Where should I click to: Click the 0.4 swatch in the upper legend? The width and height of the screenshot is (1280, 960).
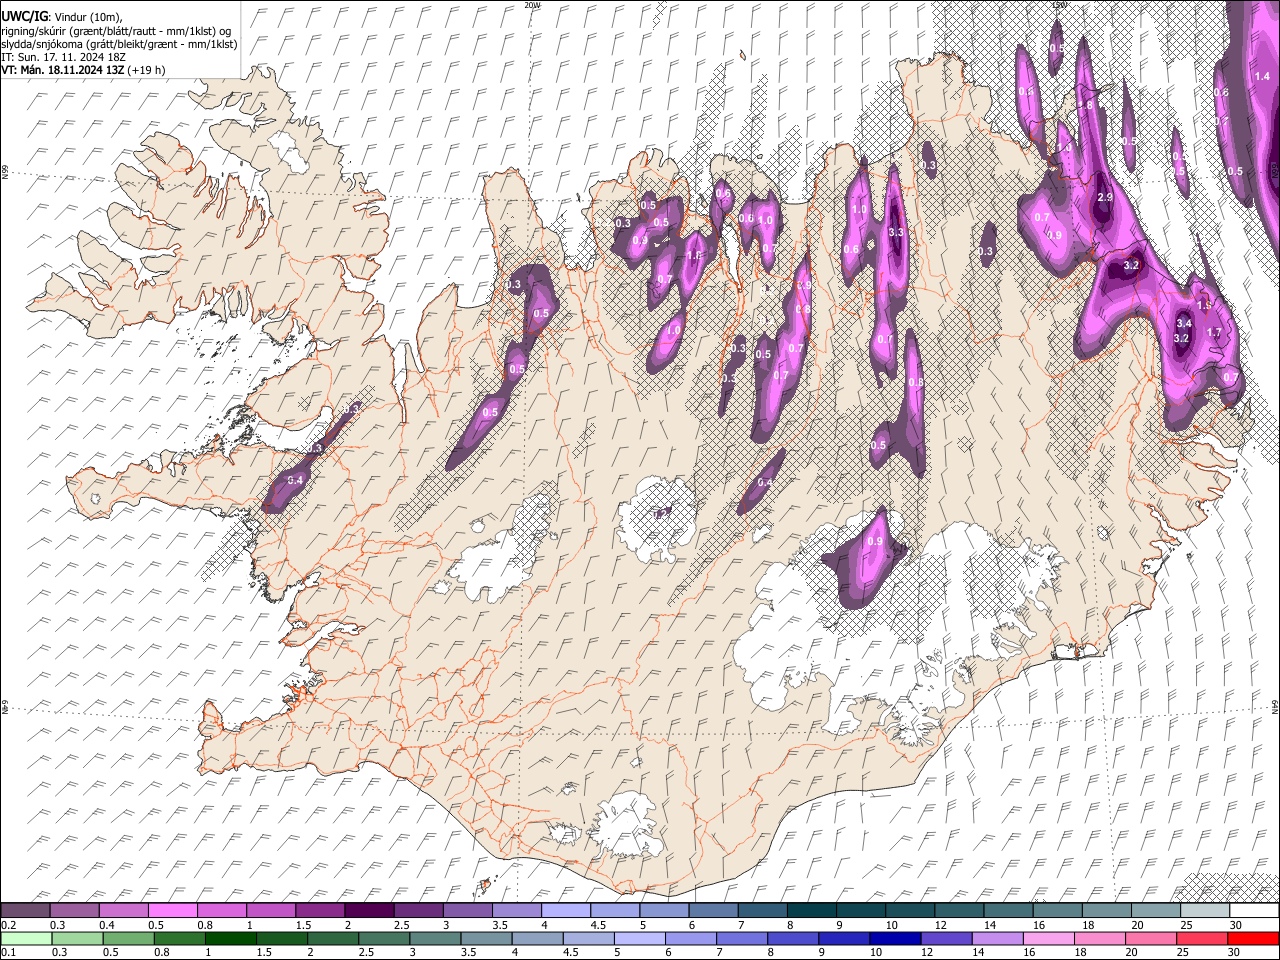click(123, 911)
